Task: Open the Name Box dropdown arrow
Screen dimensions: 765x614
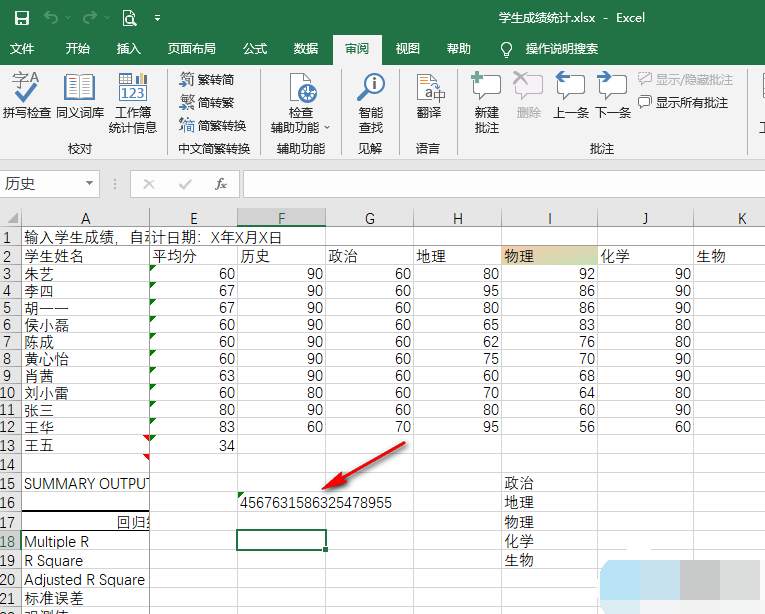Action: click(x=90, y=184)
